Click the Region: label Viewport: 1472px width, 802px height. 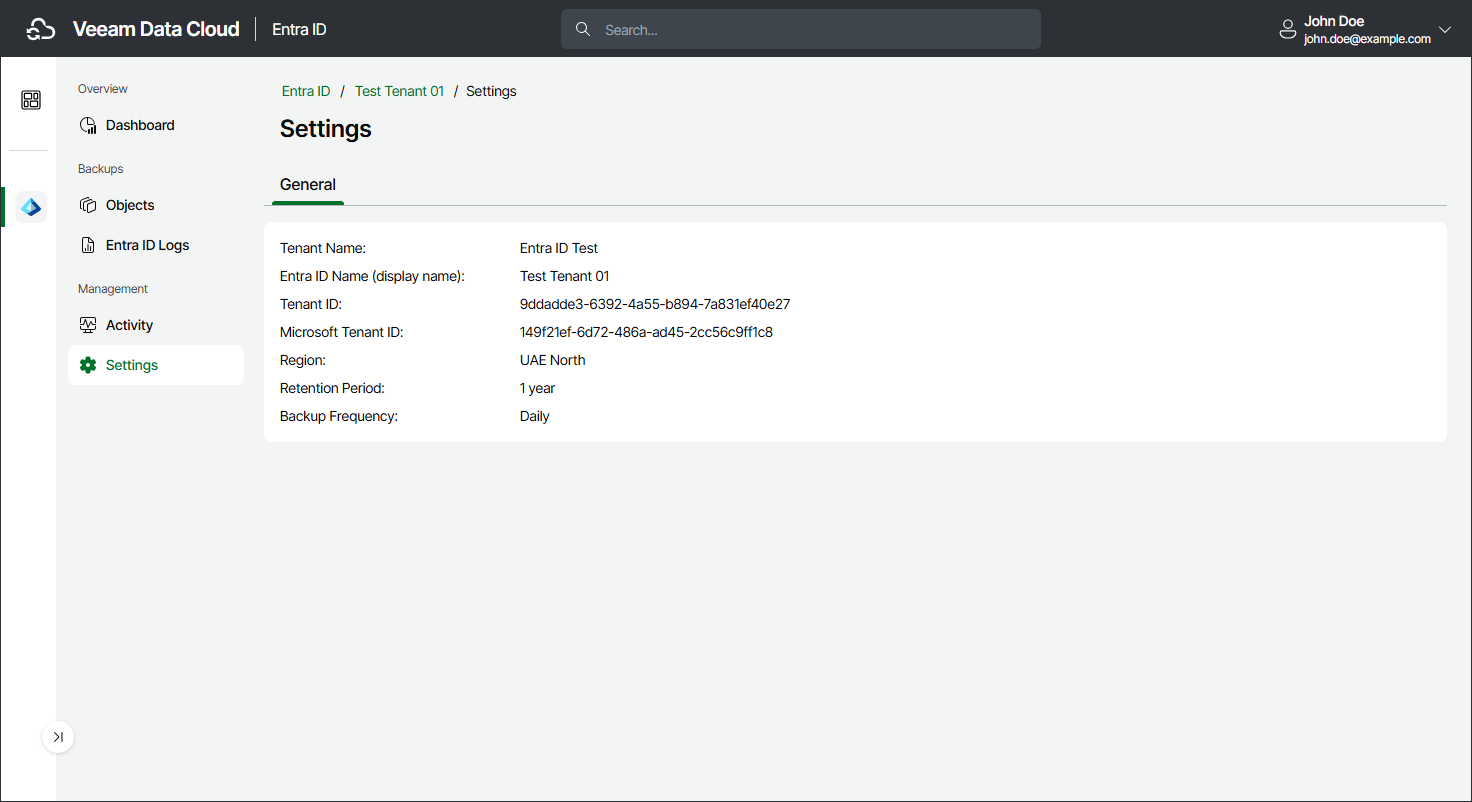[x=303, y=360]
